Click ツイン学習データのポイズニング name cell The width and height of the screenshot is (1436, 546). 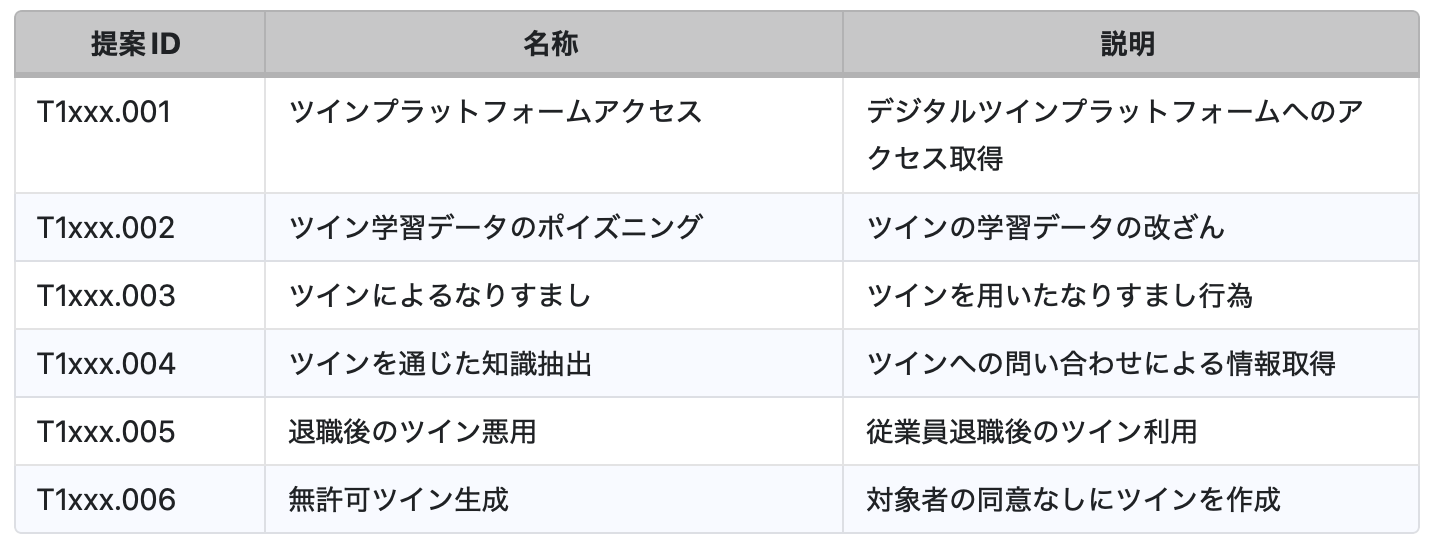point(494,227)
